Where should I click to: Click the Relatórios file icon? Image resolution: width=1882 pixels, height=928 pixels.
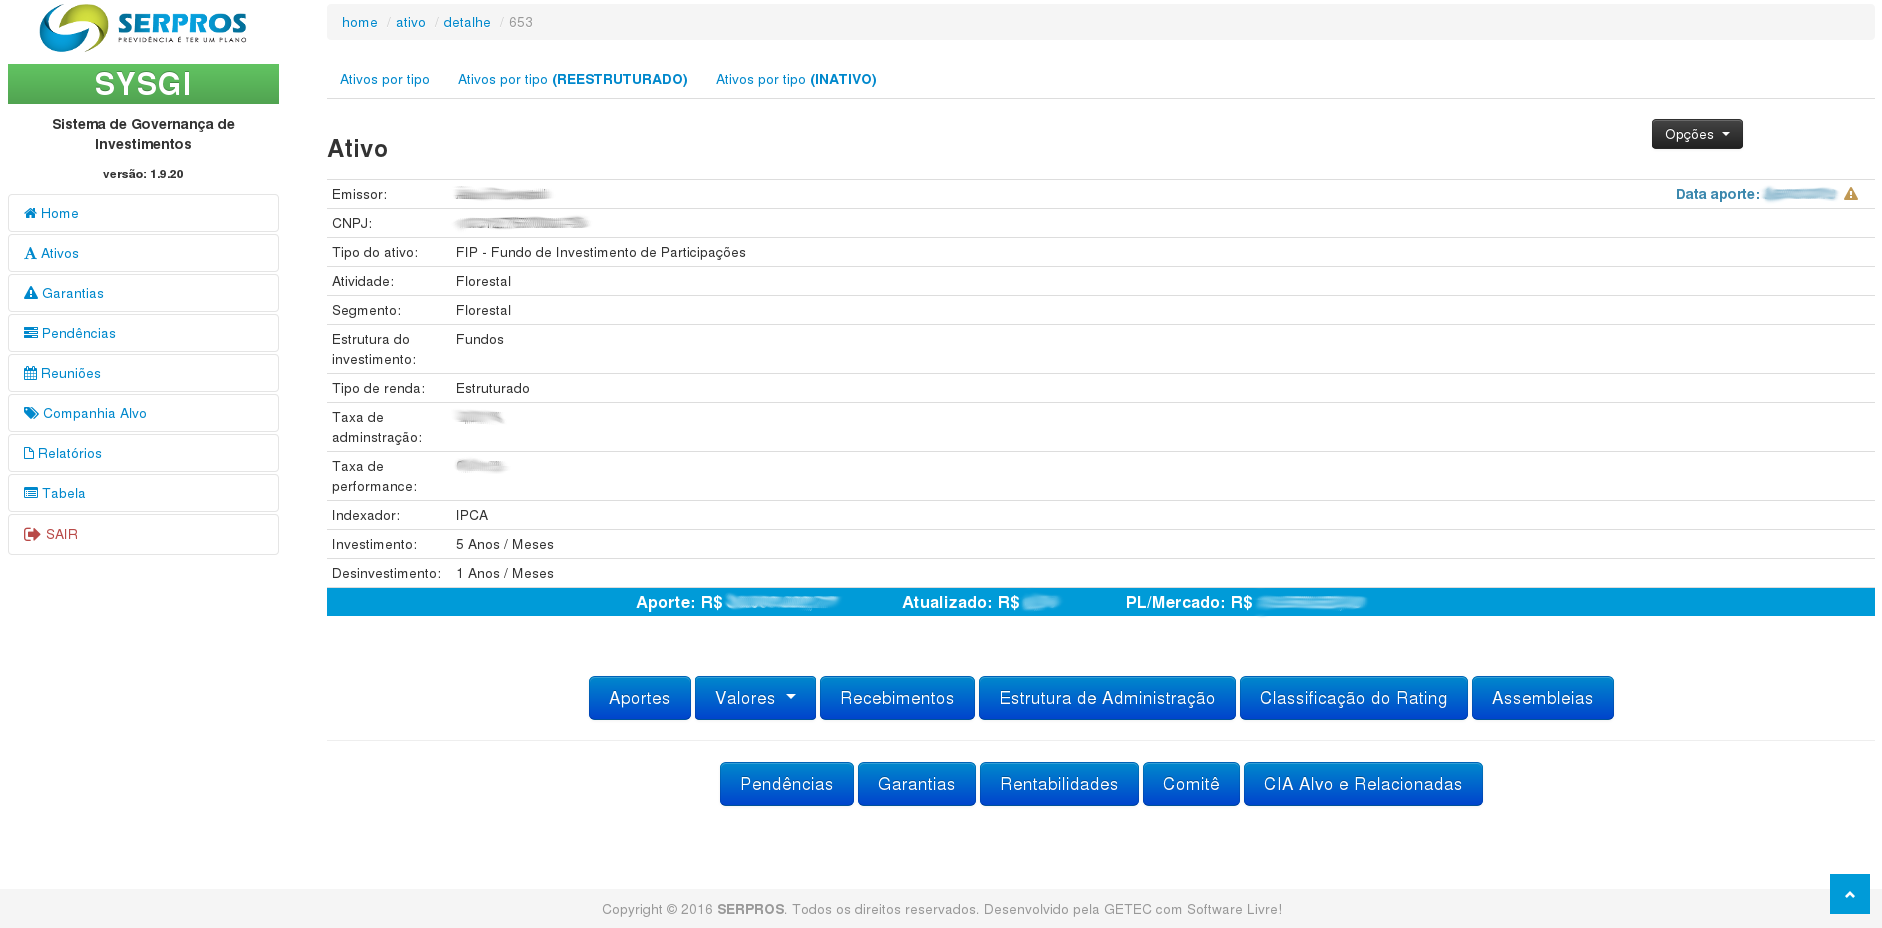[x=29, y=453]
